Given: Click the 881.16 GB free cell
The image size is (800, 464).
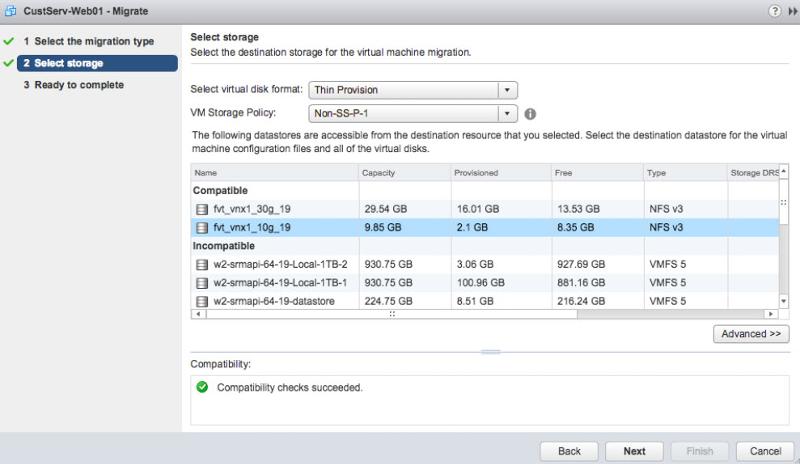Looking at the screenshot, I should click(x=581, y=283).
